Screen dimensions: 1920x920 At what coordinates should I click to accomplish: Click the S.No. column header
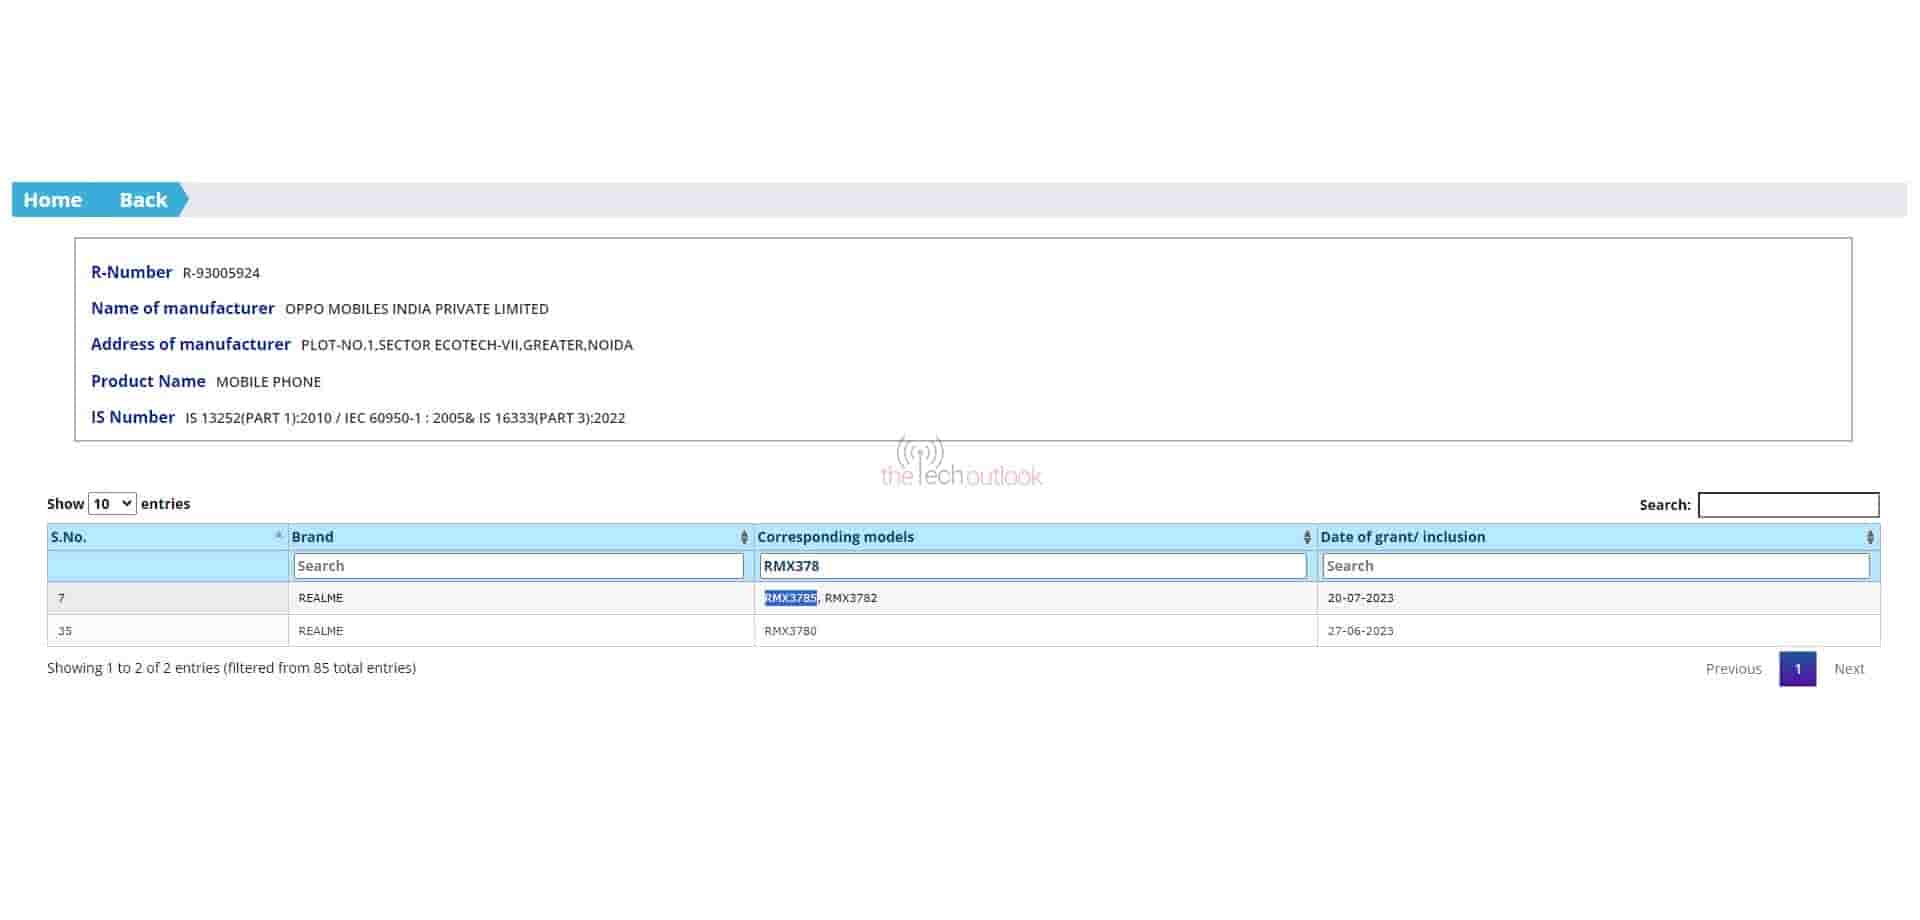point(69,537)
